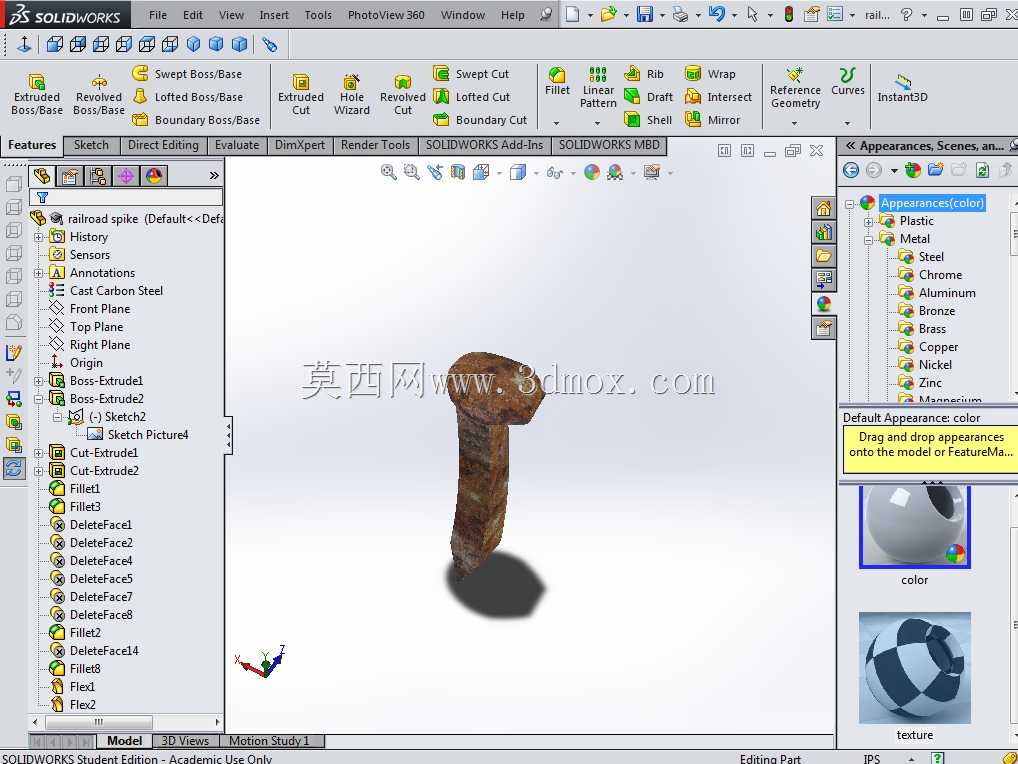Select the Revolved Cut tool
This screenshot has height=764, width=1018.
point(403,95)
